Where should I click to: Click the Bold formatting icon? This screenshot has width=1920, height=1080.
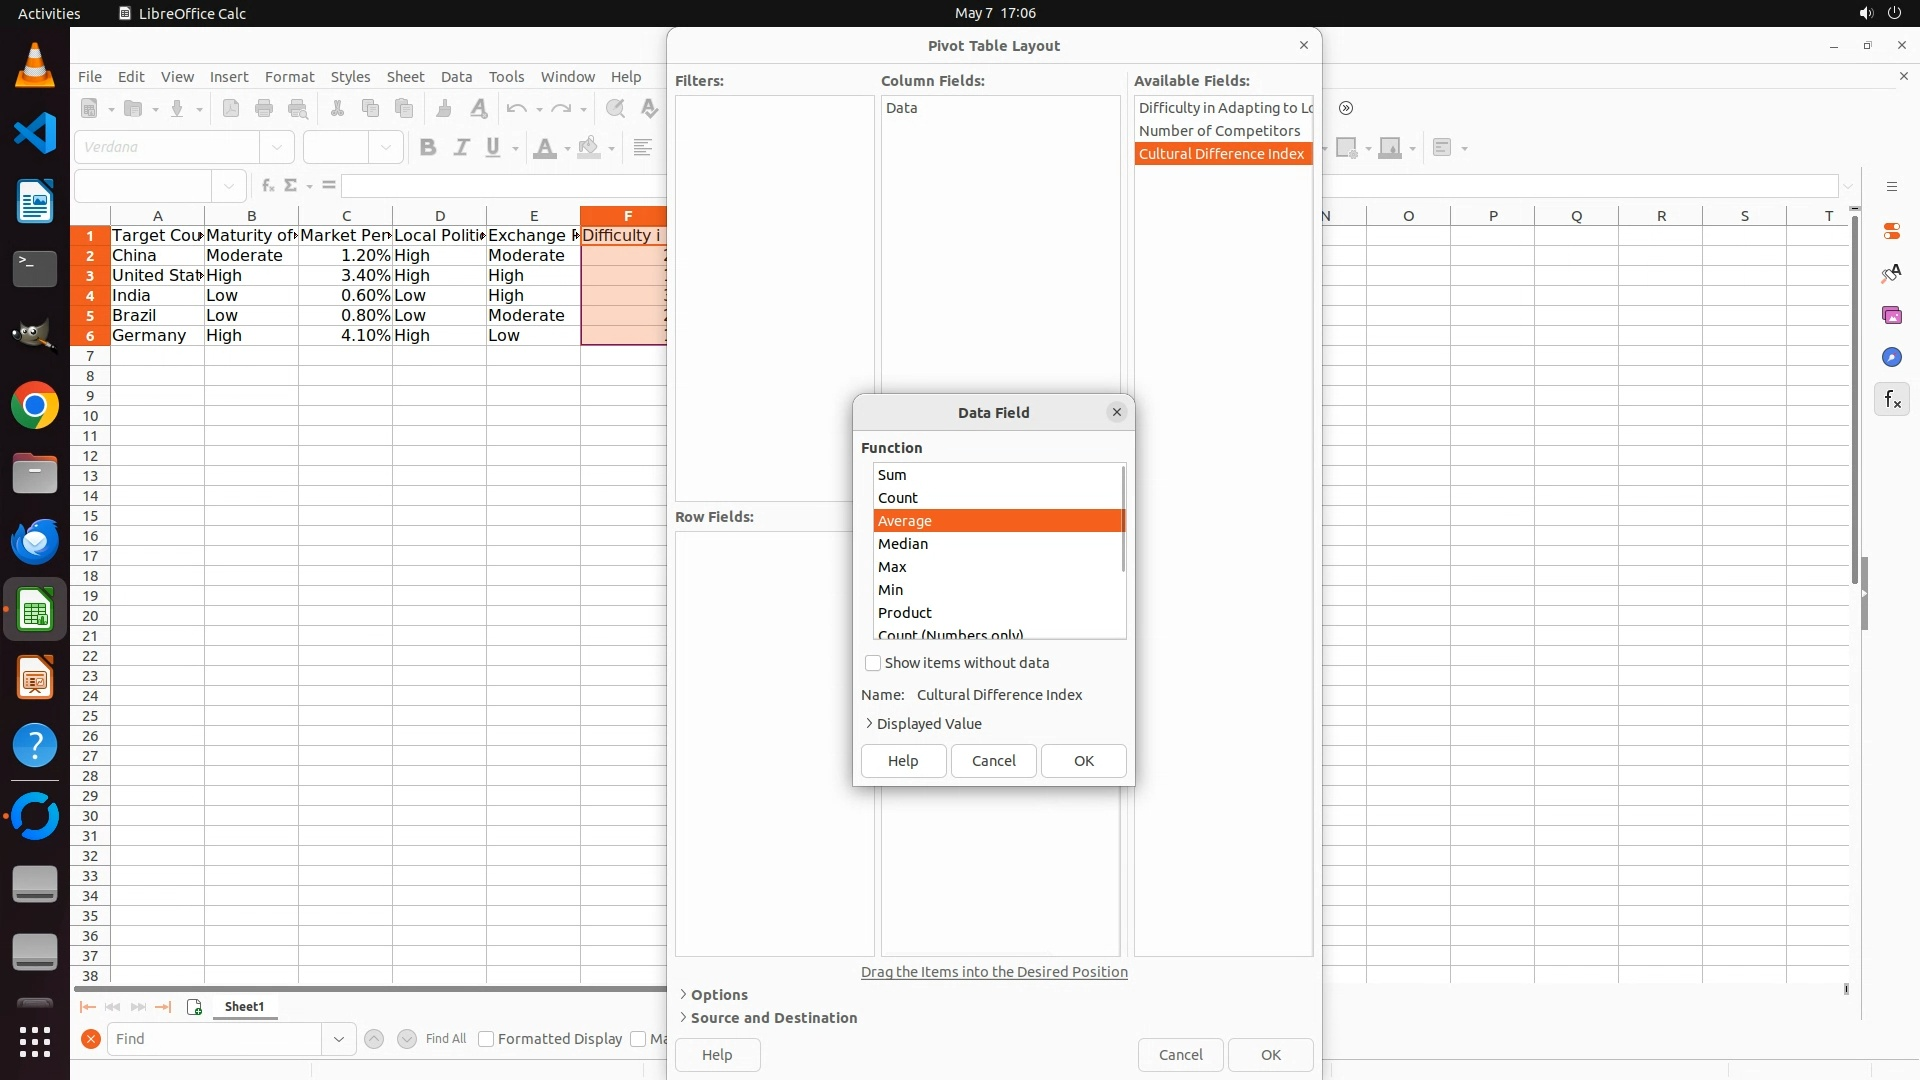[x=428, y=148]
